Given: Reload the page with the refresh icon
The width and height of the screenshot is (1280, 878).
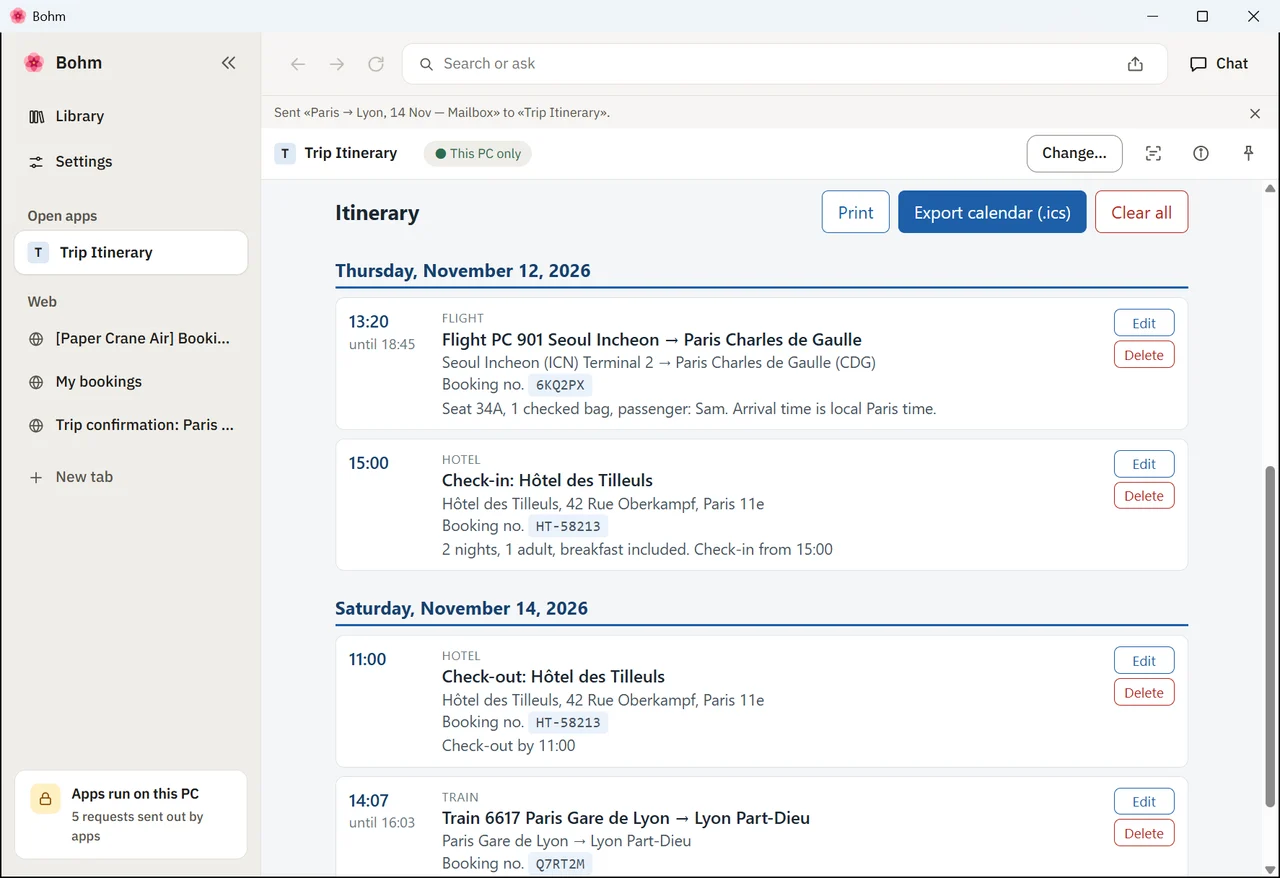Looking at the screenshot, I should pyautogui.click(x=376, y=64).
